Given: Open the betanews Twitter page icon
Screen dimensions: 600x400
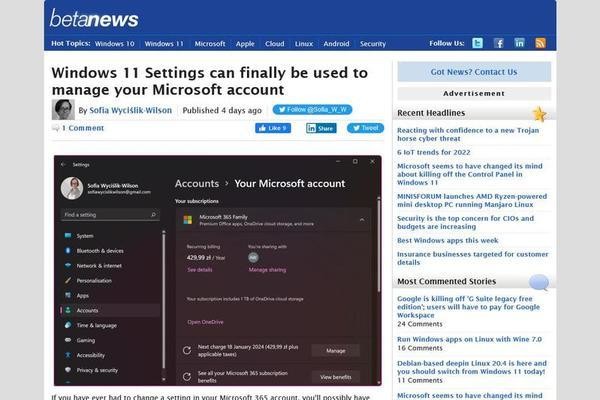Looking at the screenshot, I should tap(477, 43).
